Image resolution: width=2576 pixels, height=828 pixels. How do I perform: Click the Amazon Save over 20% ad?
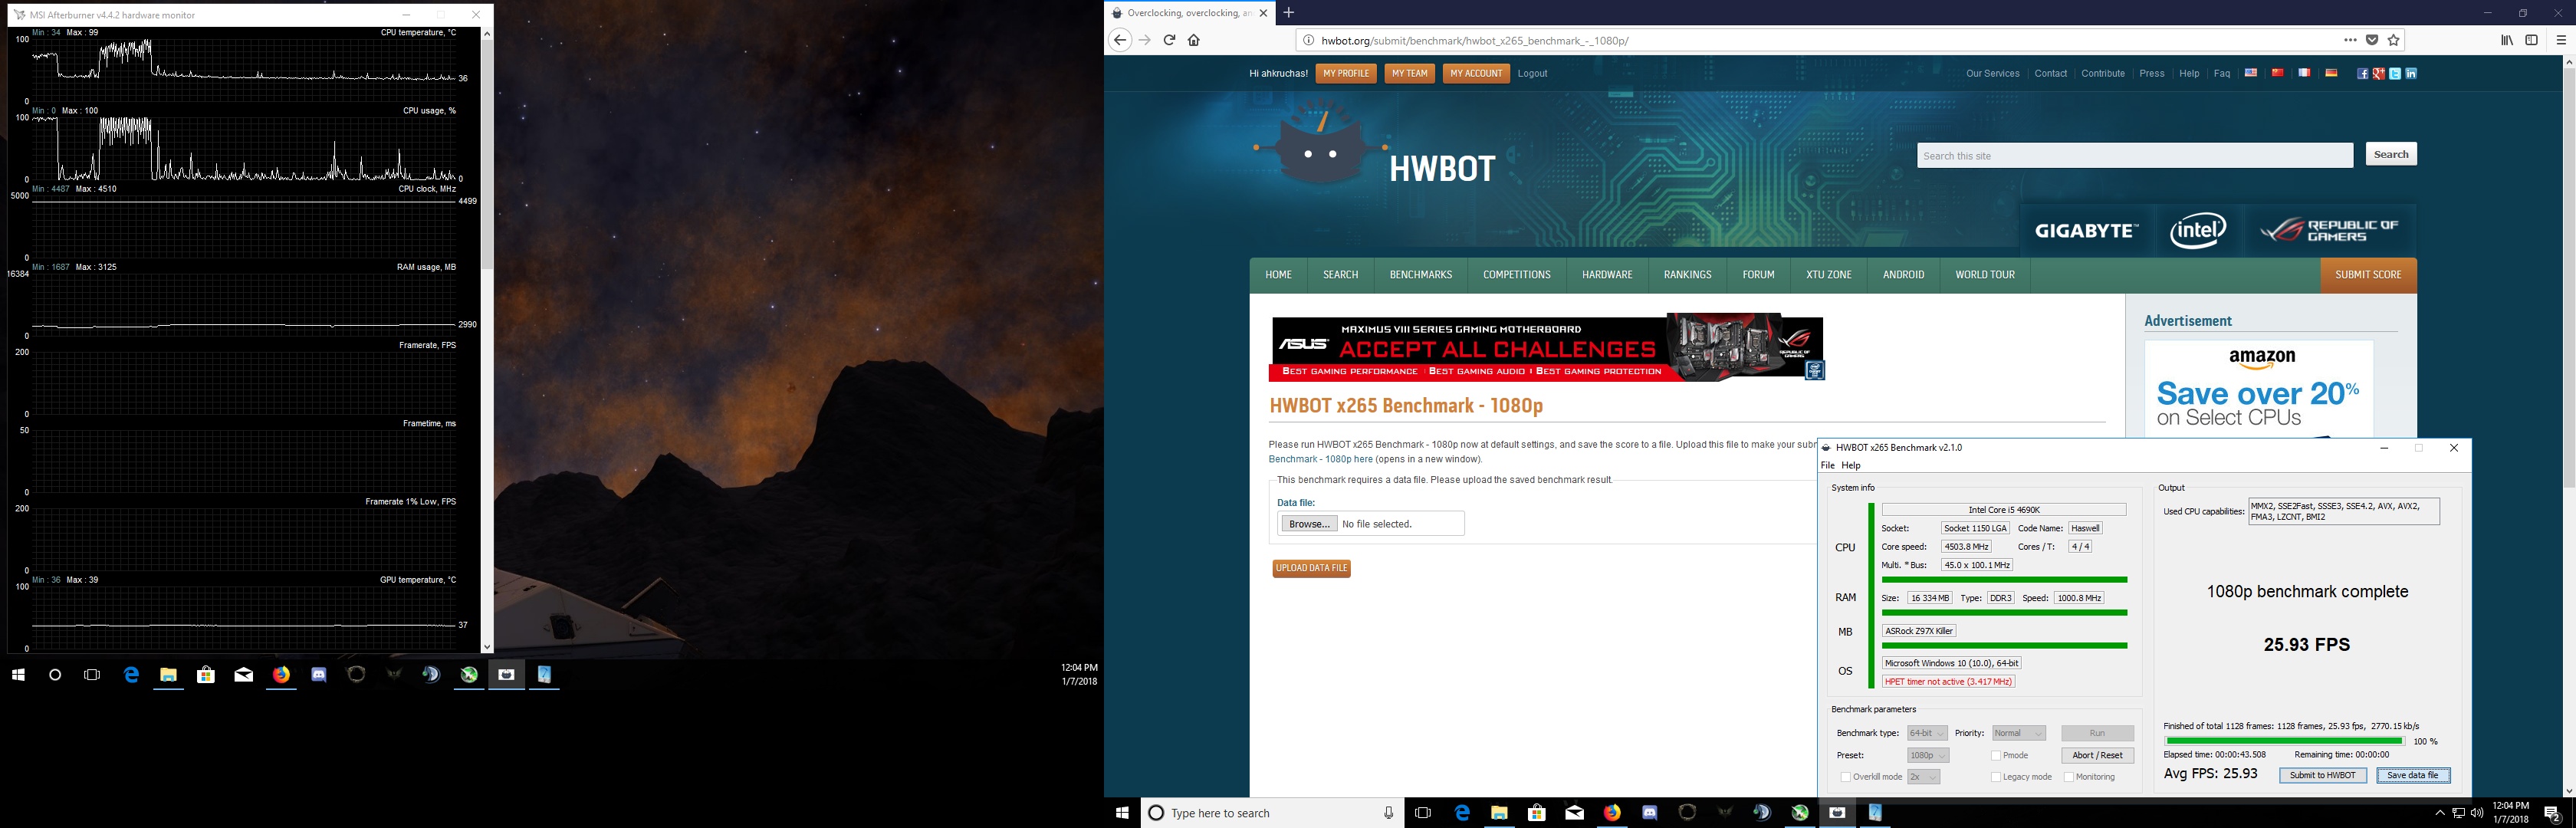[2259, 388]
